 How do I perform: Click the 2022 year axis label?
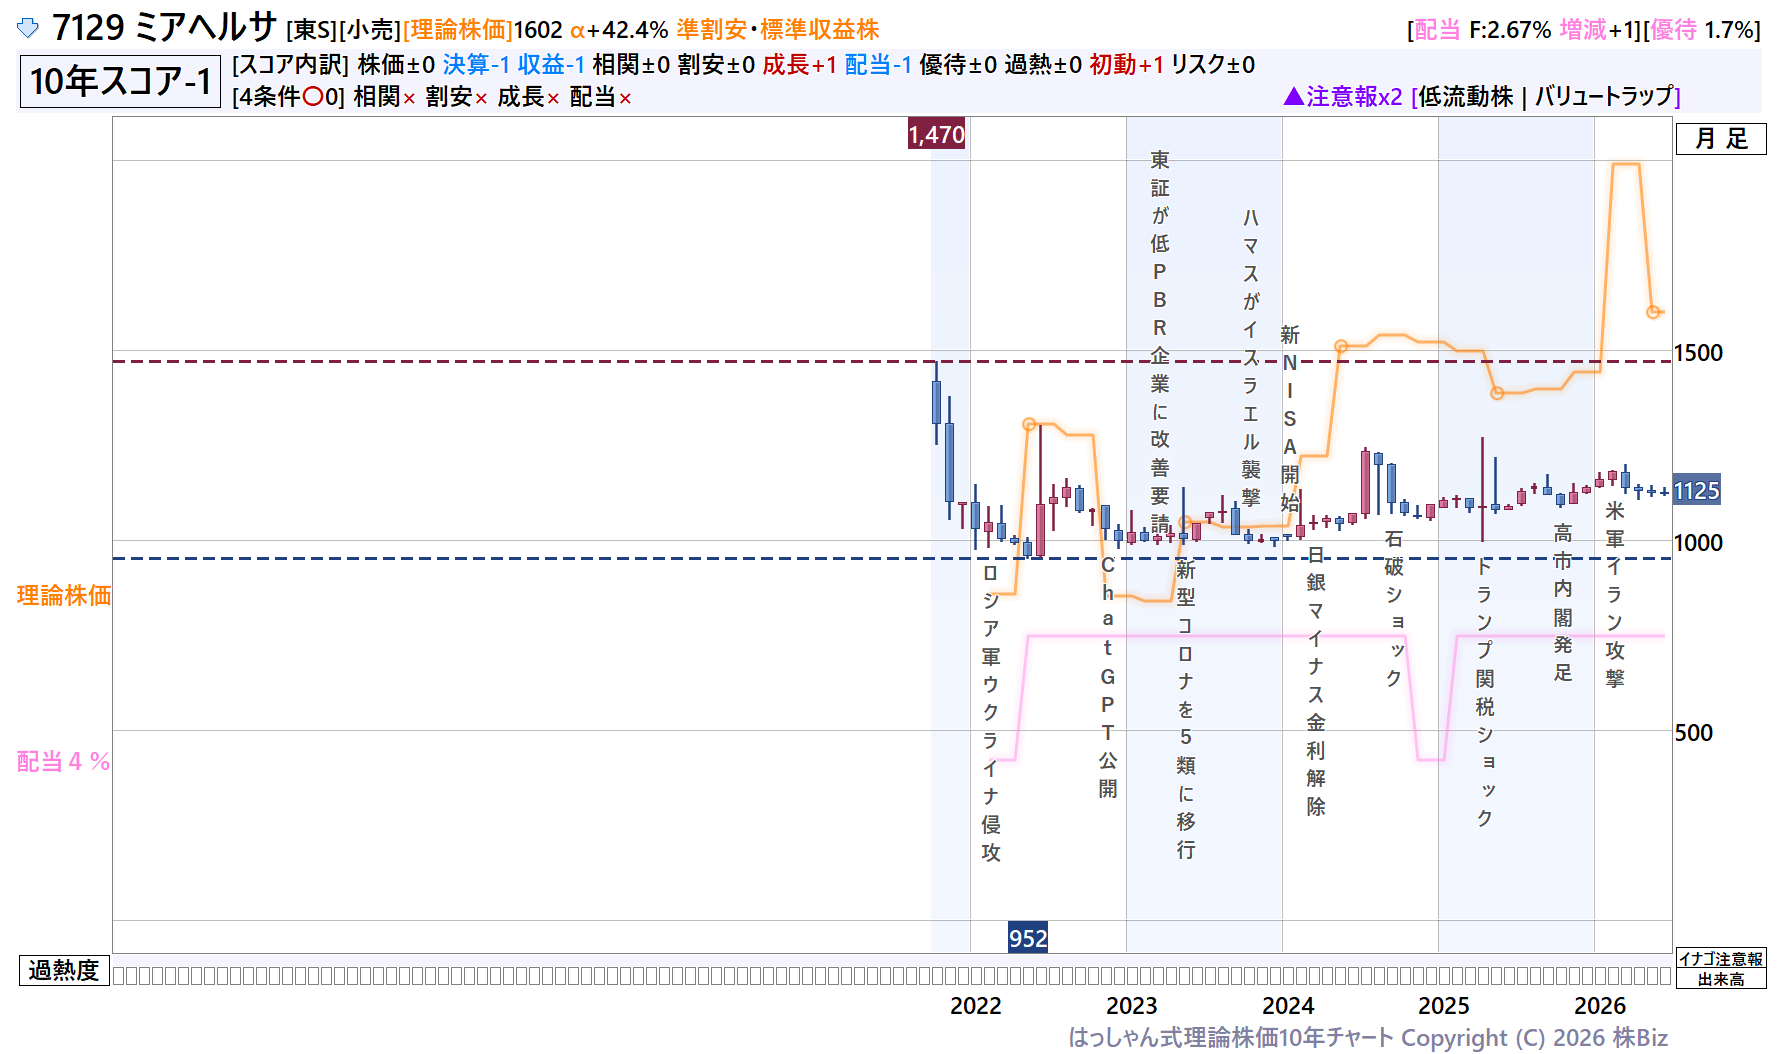pos(975,1006)
